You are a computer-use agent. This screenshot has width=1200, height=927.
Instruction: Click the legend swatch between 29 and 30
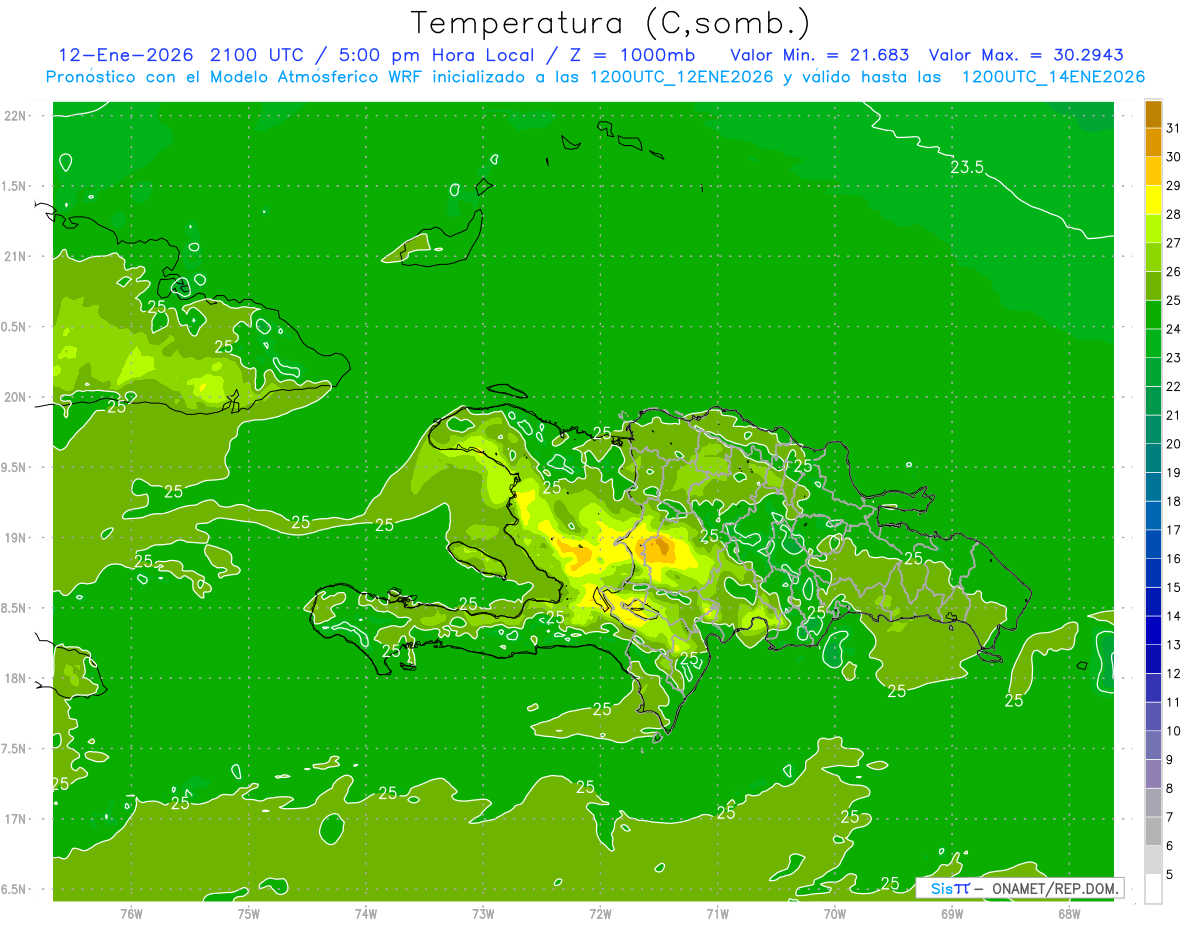point(1153,171)
